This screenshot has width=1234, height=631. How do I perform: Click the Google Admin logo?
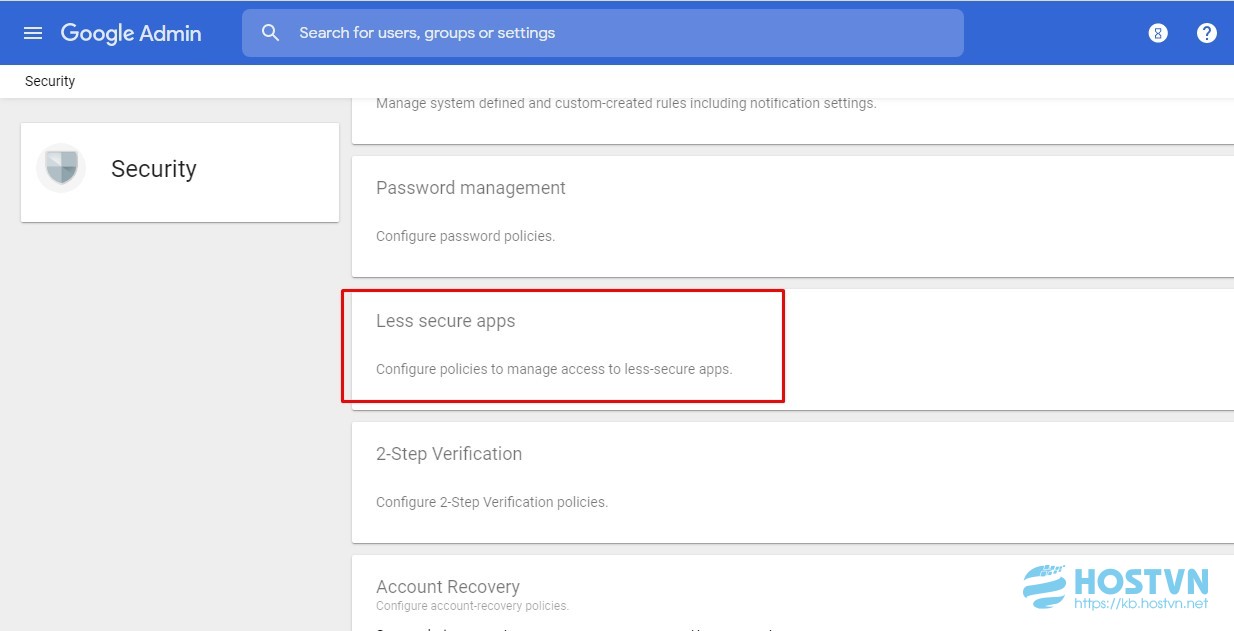131,33
